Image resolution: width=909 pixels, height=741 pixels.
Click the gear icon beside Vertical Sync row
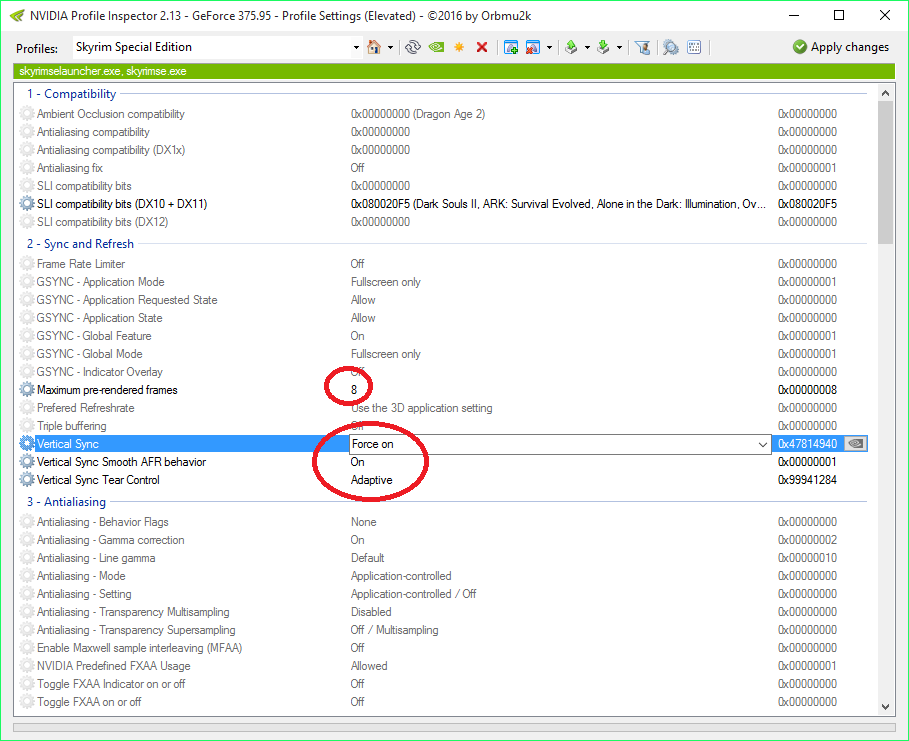click(27, 444)
